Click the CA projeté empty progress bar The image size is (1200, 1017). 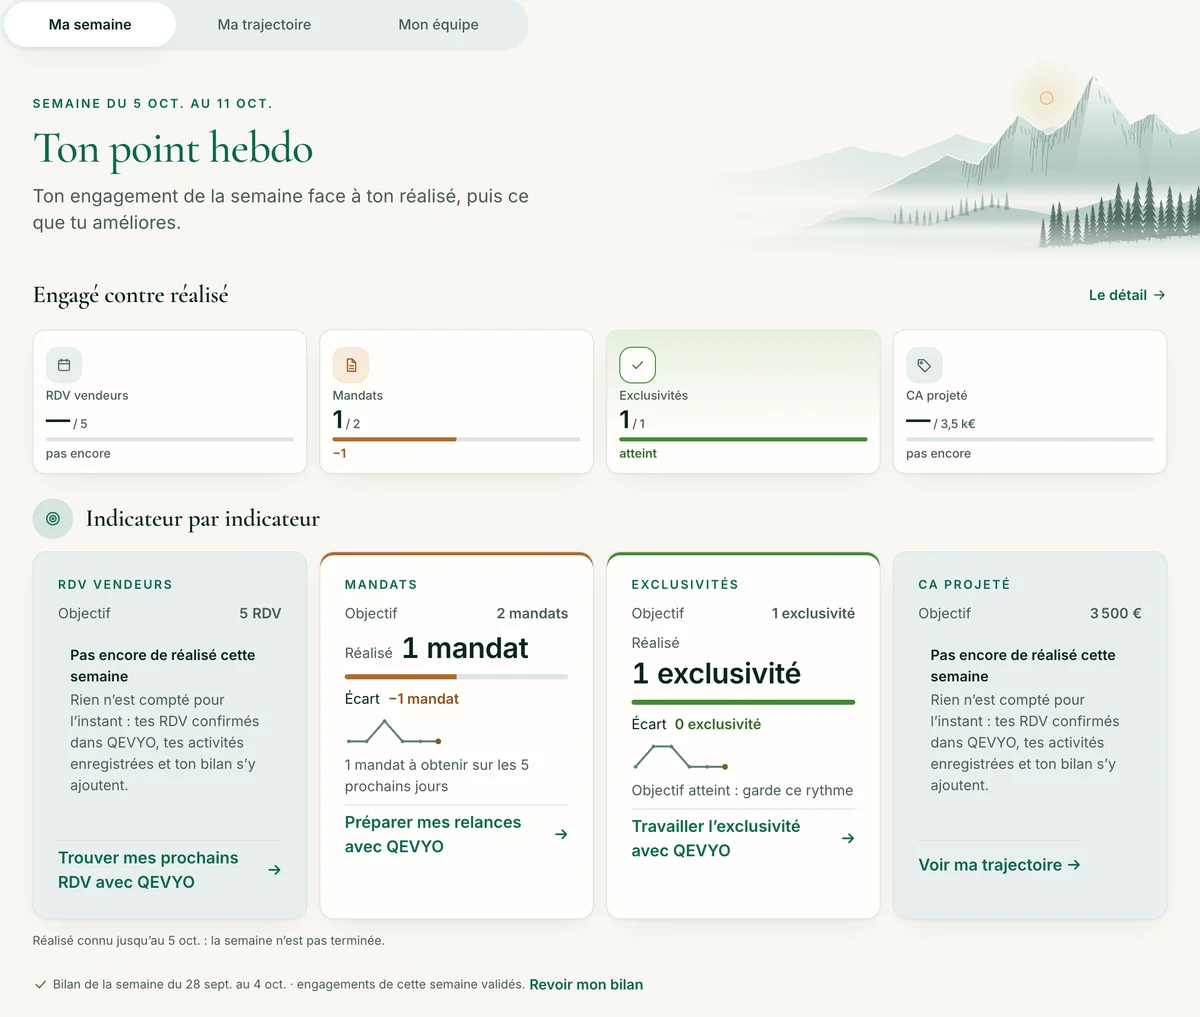1030,439
